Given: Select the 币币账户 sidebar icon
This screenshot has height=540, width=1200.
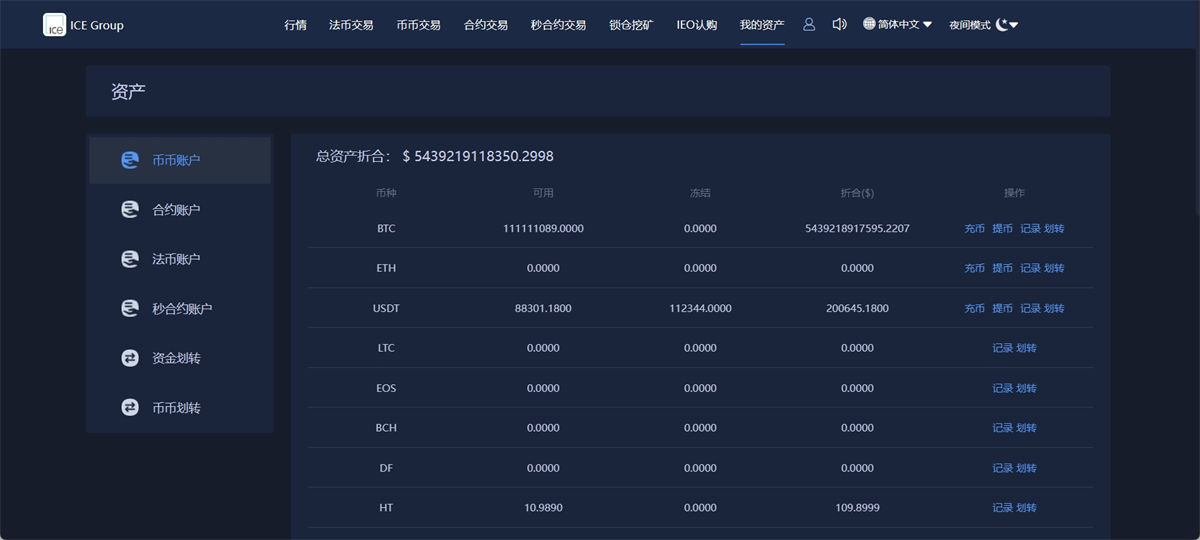Looking at the screenshot, I should click(x=130, y=160).
